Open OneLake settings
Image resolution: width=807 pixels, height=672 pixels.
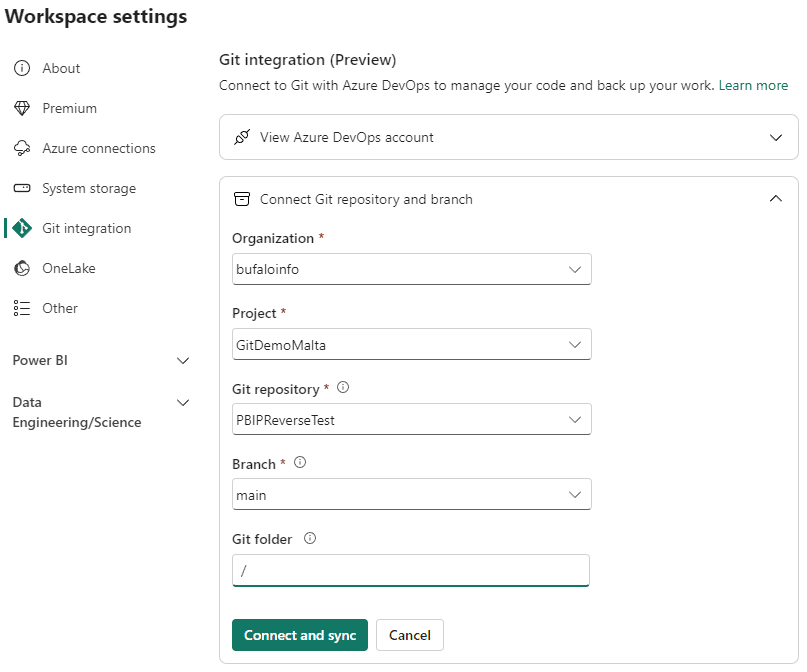(x=69, y=268)
